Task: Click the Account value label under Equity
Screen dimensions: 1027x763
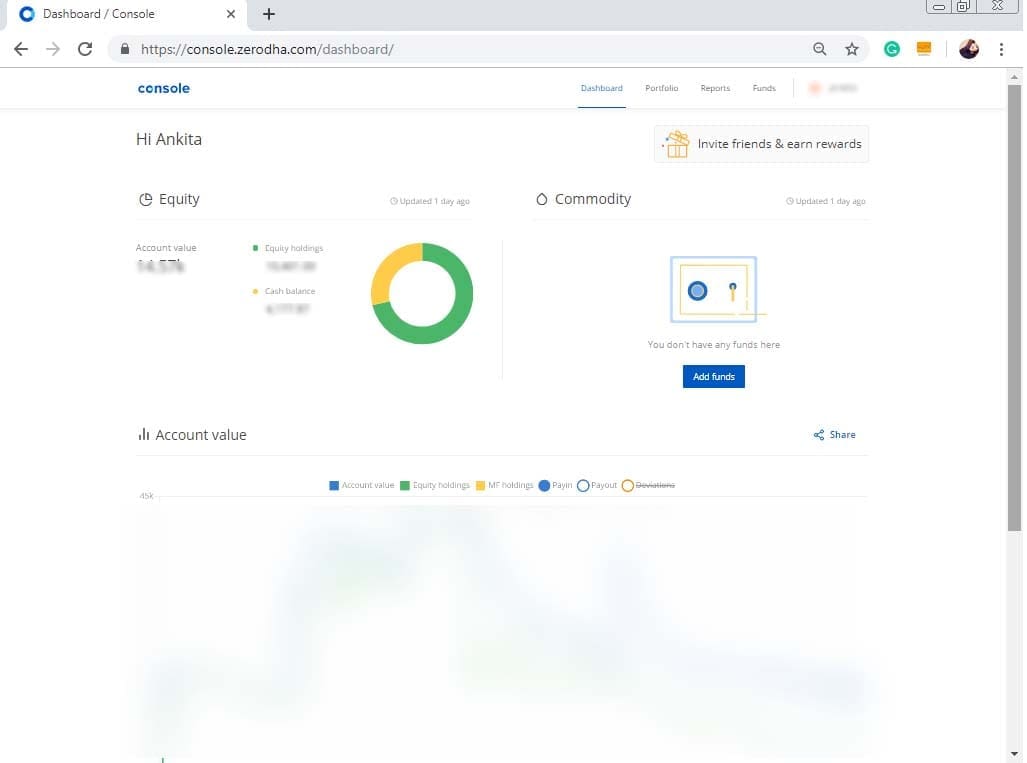Action: (166, 248)
